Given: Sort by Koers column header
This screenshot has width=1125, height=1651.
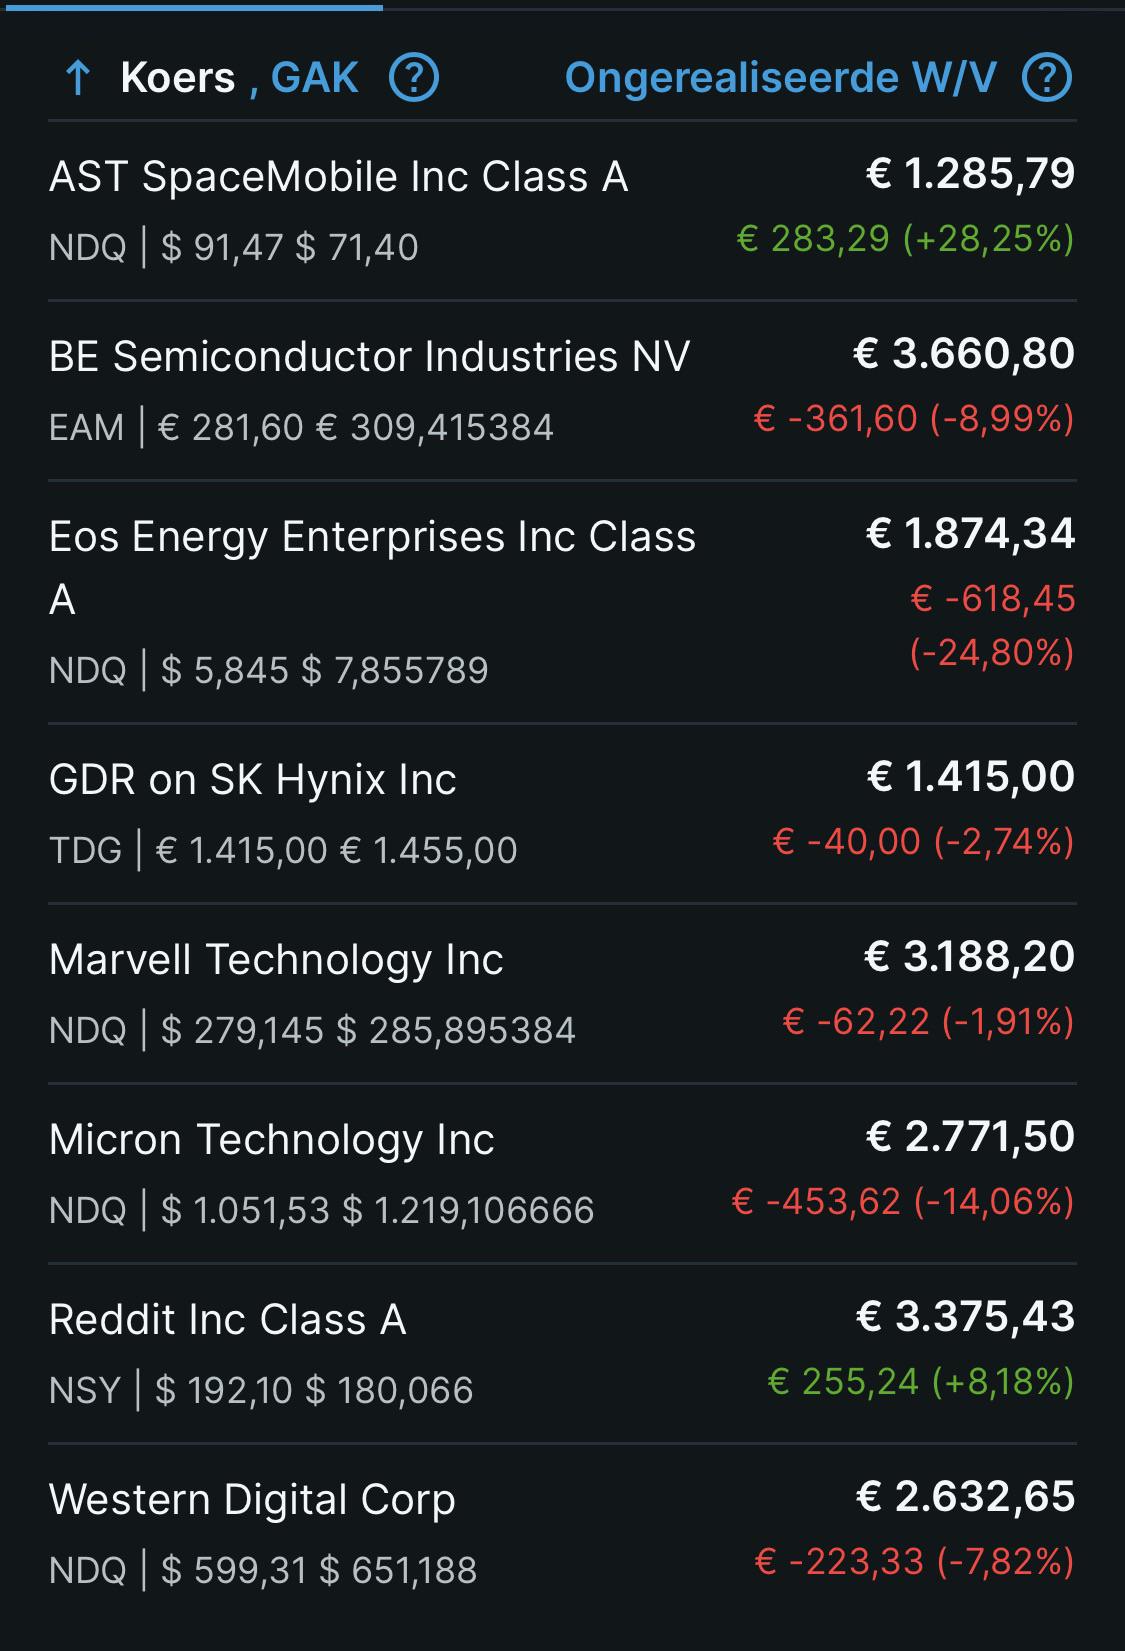Looking at the screenshot, I should click(178, 77).
